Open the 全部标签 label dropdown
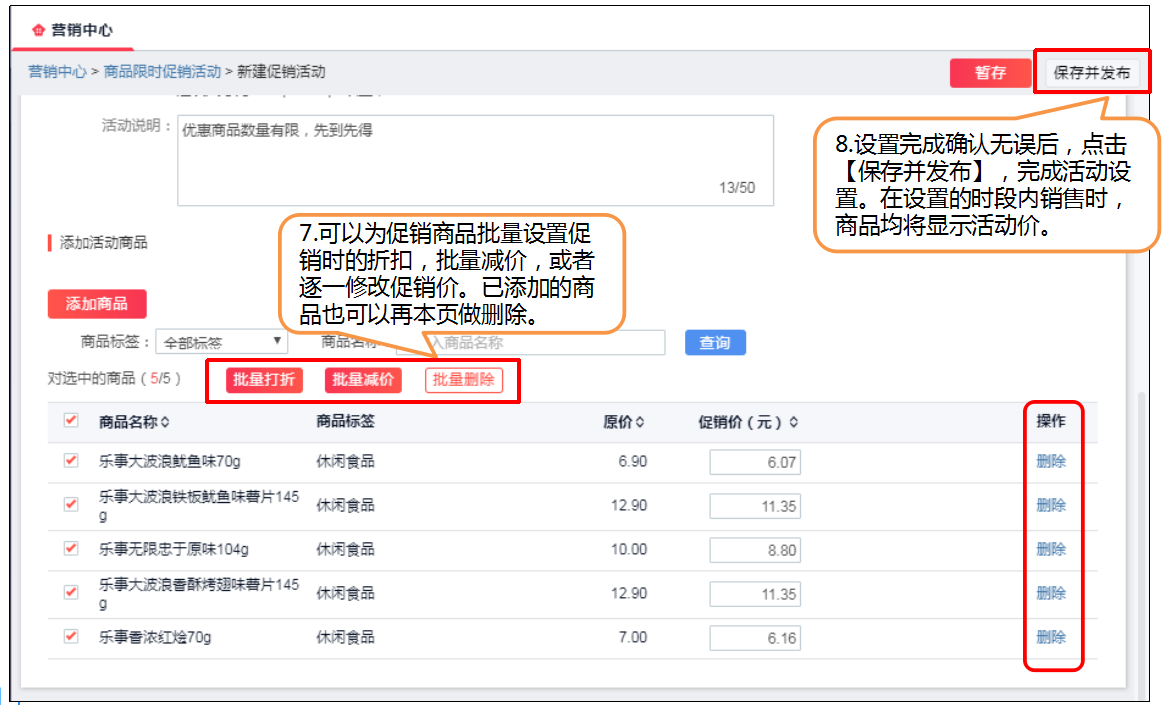This screenshot has height=705, width=1167. point(220,341)
